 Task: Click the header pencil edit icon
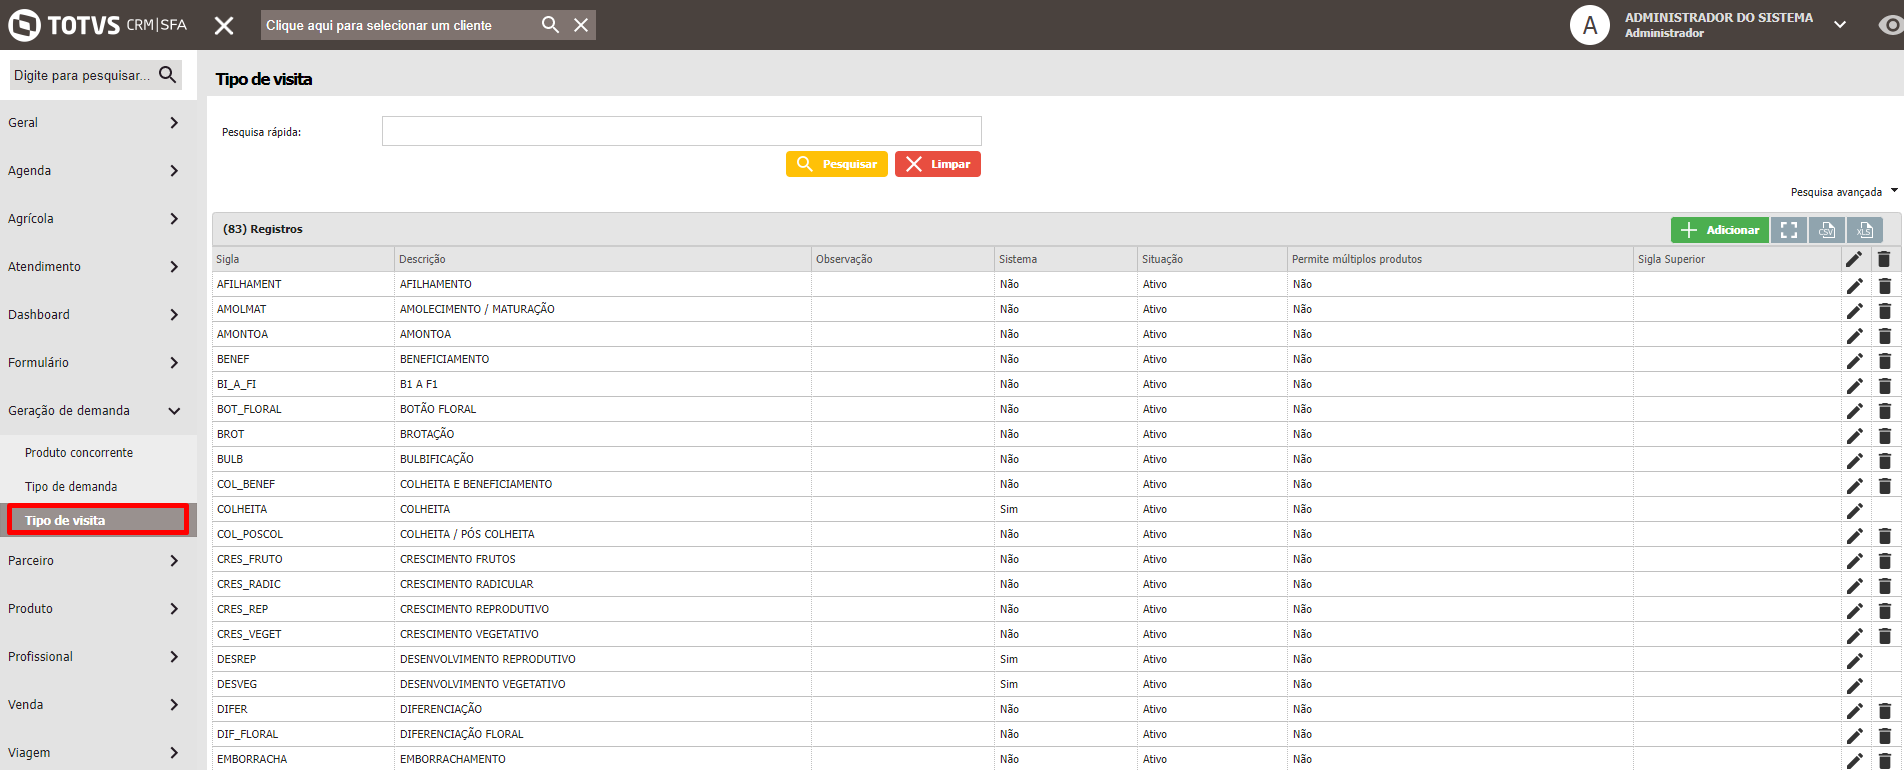tap(1854, 259)
